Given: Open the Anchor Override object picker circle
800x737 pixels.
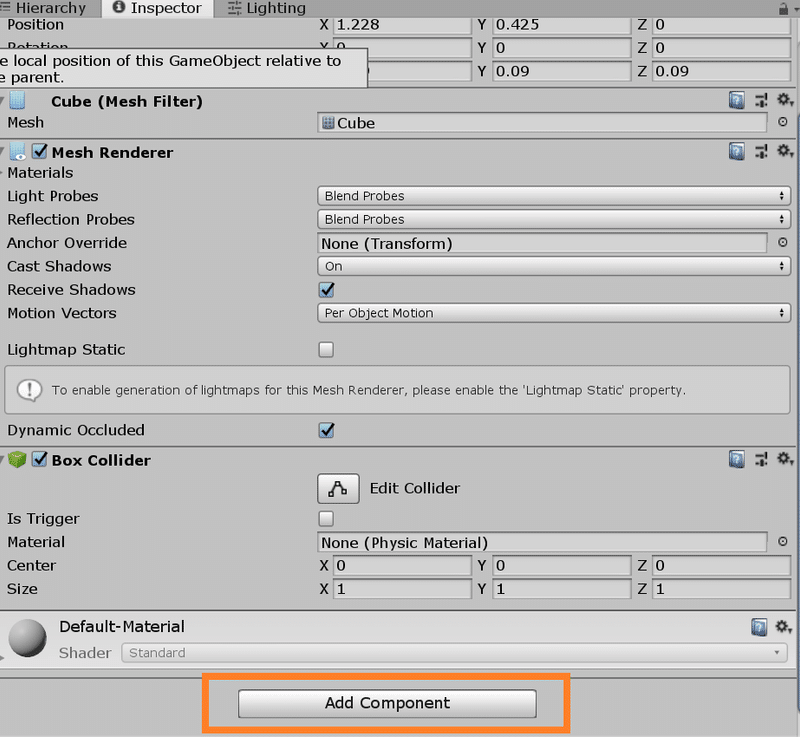Looking at the screenshot, I should tap(783, 242).
